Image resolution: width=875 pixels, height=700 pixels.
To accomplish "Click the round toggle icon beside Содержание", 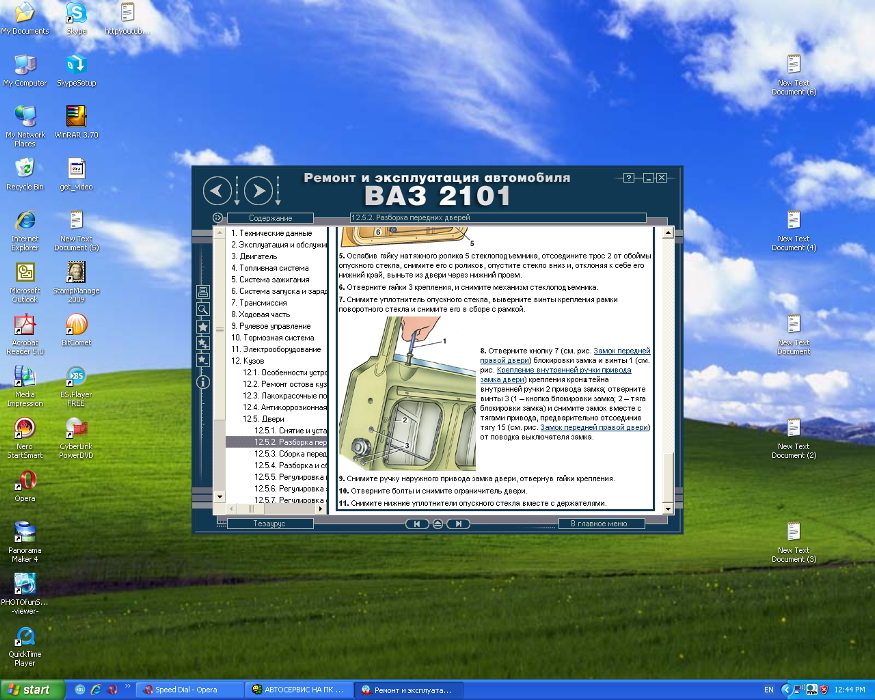I will [218, 218].
